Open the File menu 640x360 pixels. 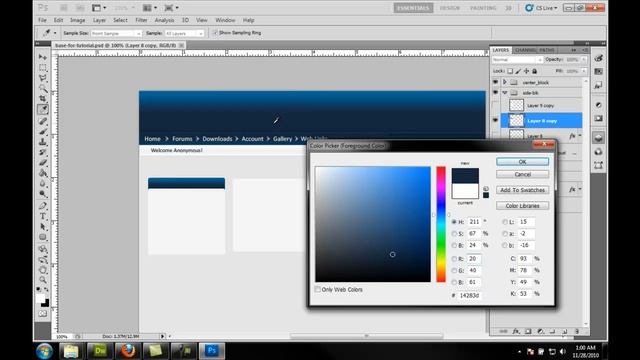click(42, 20)
